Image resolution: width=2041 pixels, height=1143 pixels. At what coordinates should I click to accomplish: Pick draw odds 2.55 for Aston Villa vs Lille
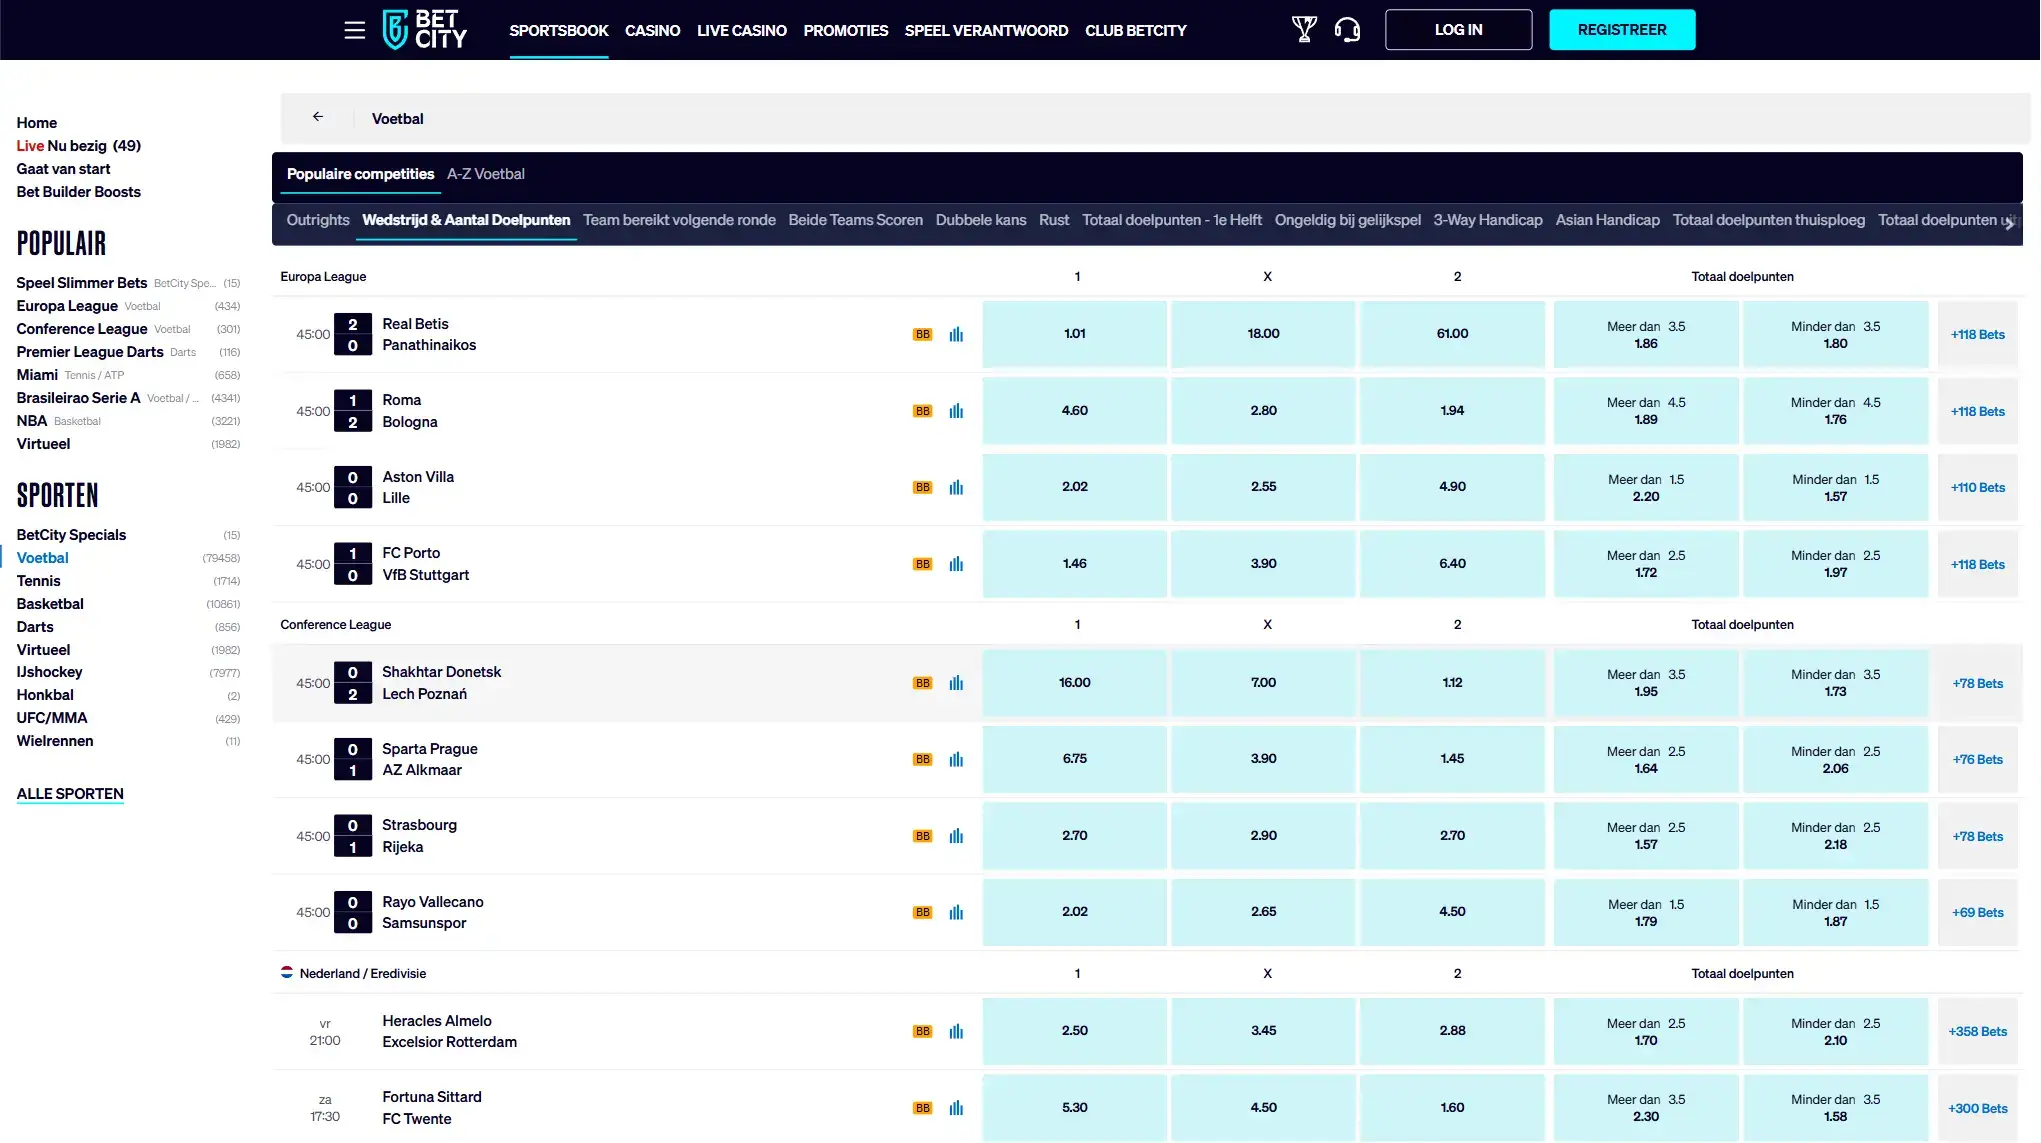coord(1263,487)
